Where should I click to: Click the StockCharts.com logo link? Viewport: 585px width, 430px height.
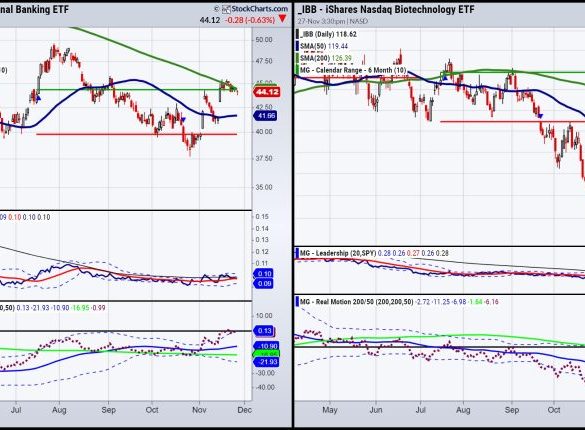point(255,9)
